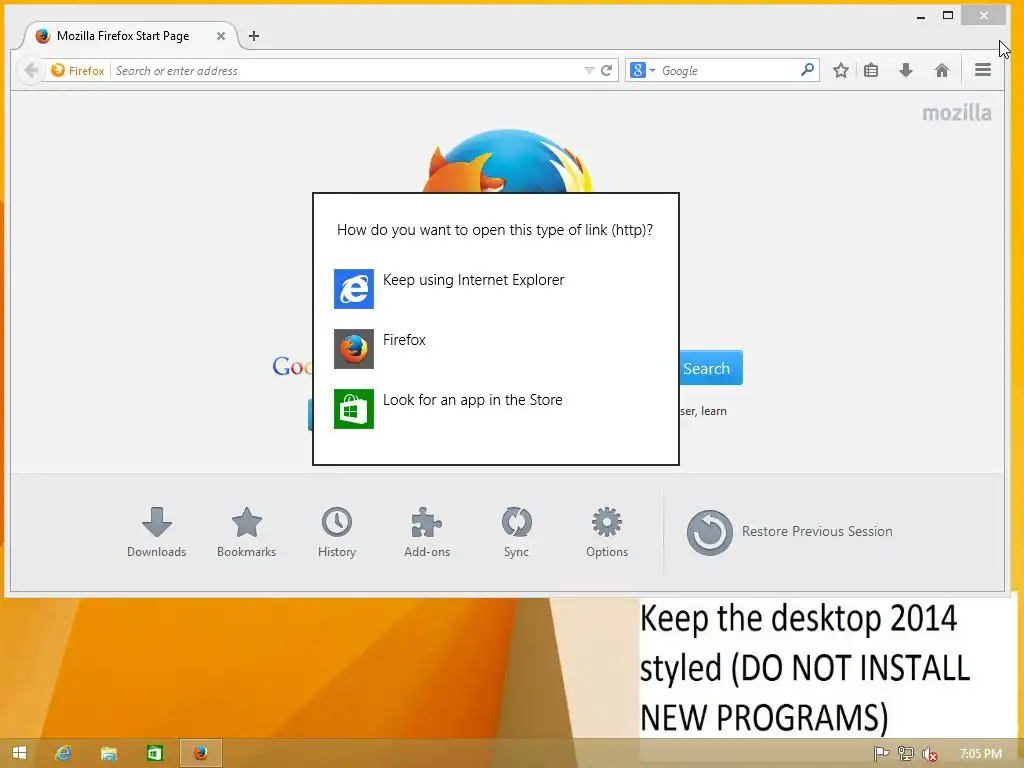
Task: Click the search magnifier icon
Action: (x=808, y=69)
